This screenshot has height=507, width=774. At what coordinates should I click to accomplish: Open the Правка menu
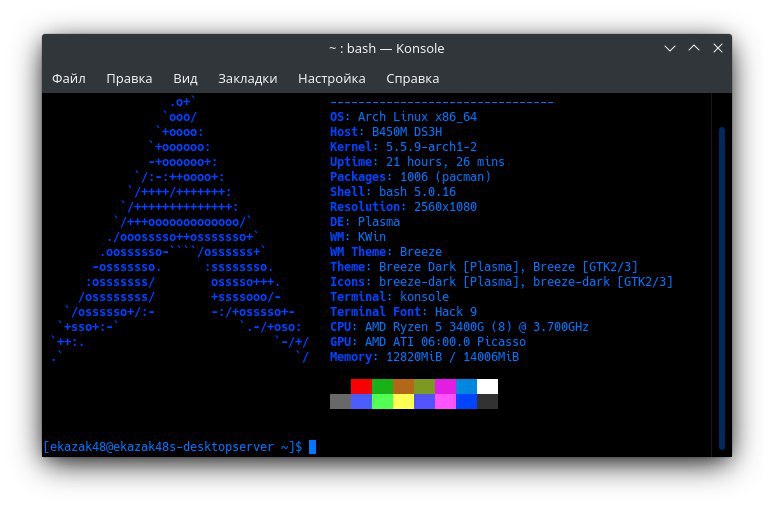click(129, 78)
